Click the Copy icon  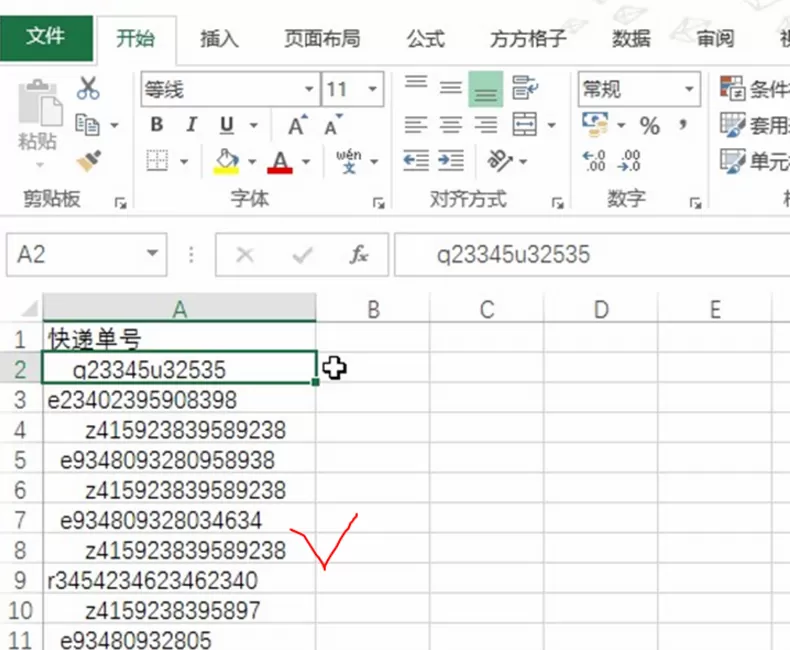[87, 124]
